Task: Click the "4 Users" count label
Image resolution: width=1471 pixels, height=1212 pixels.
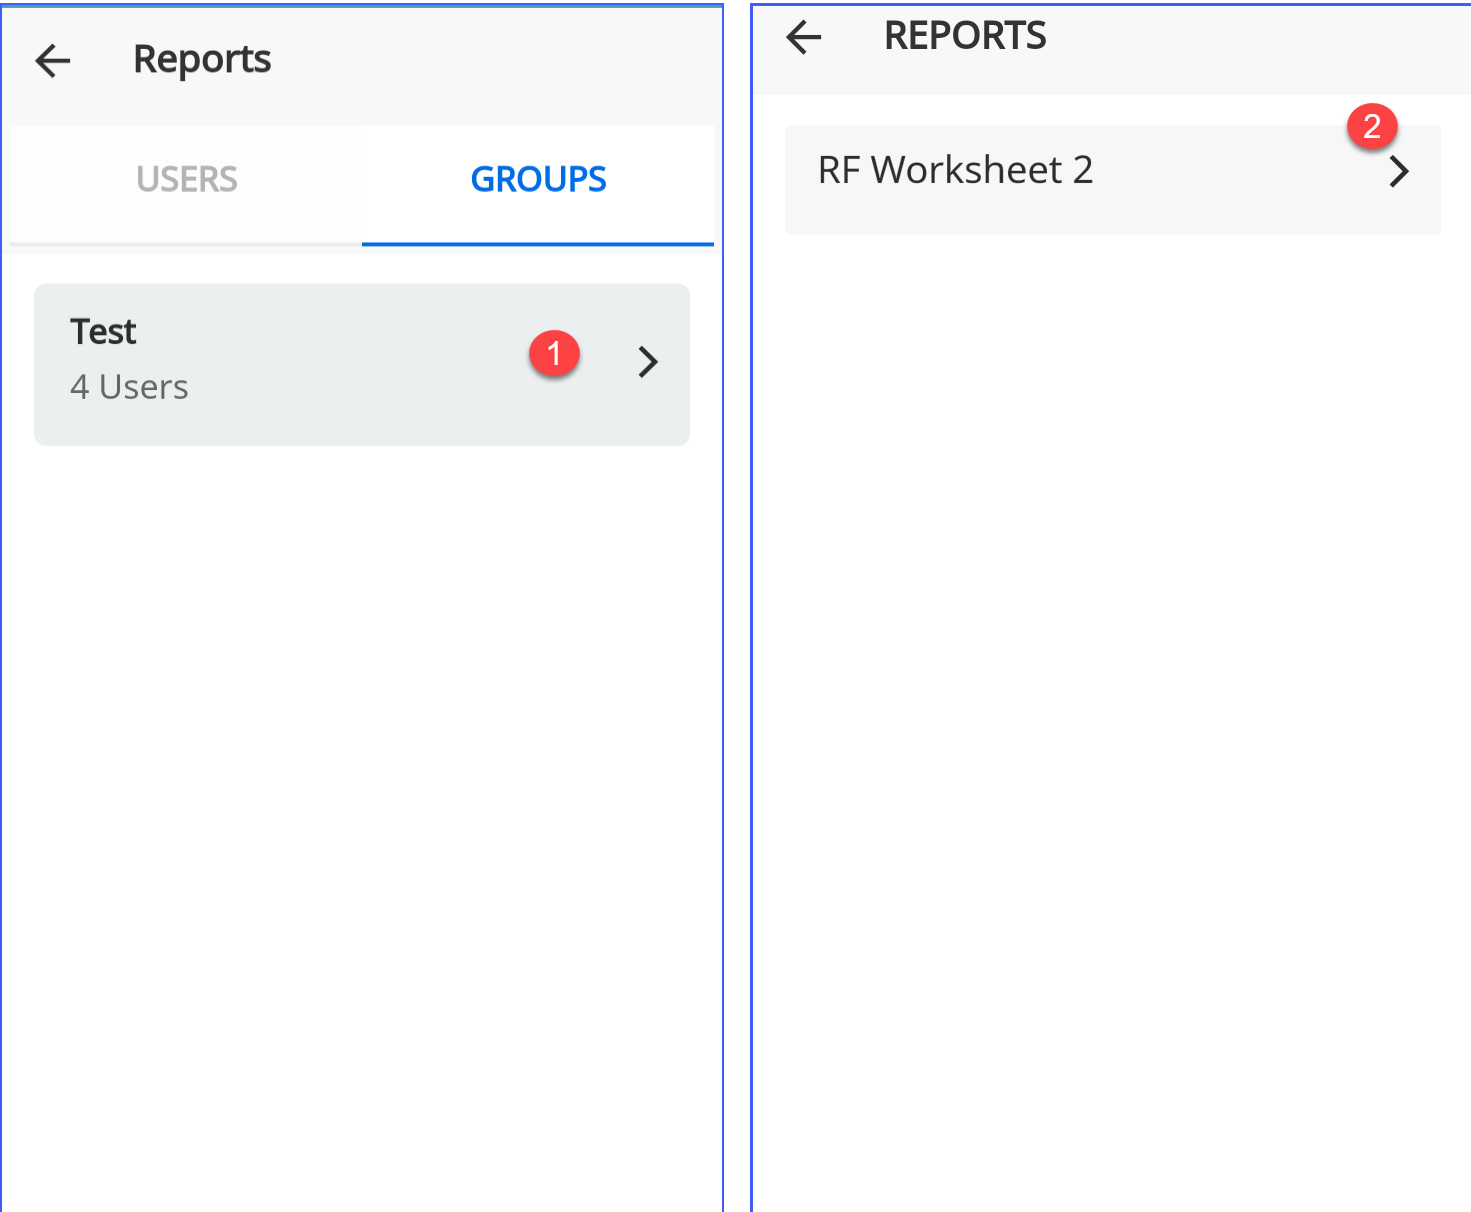Action: pos(129,388)
